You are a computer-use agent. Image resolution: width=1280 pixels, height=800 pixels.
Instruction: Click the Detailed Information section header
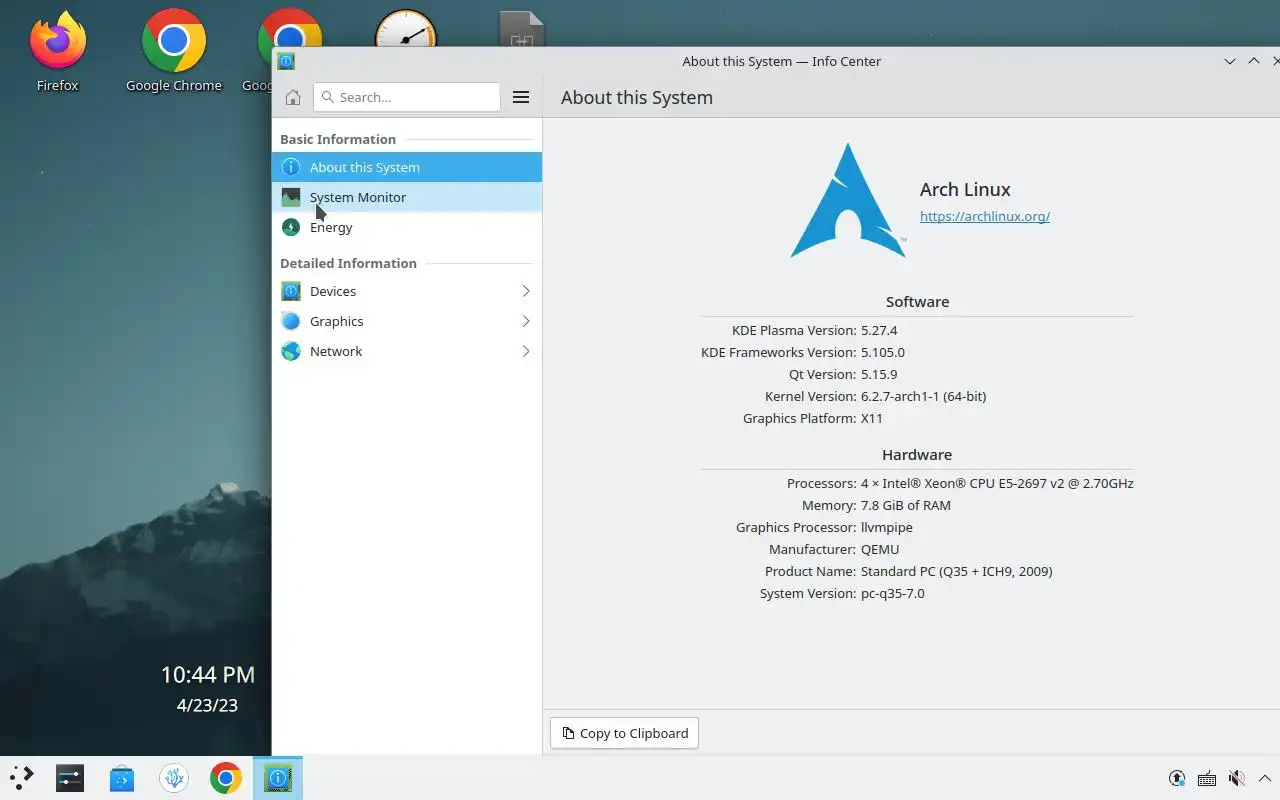(348, 263)
